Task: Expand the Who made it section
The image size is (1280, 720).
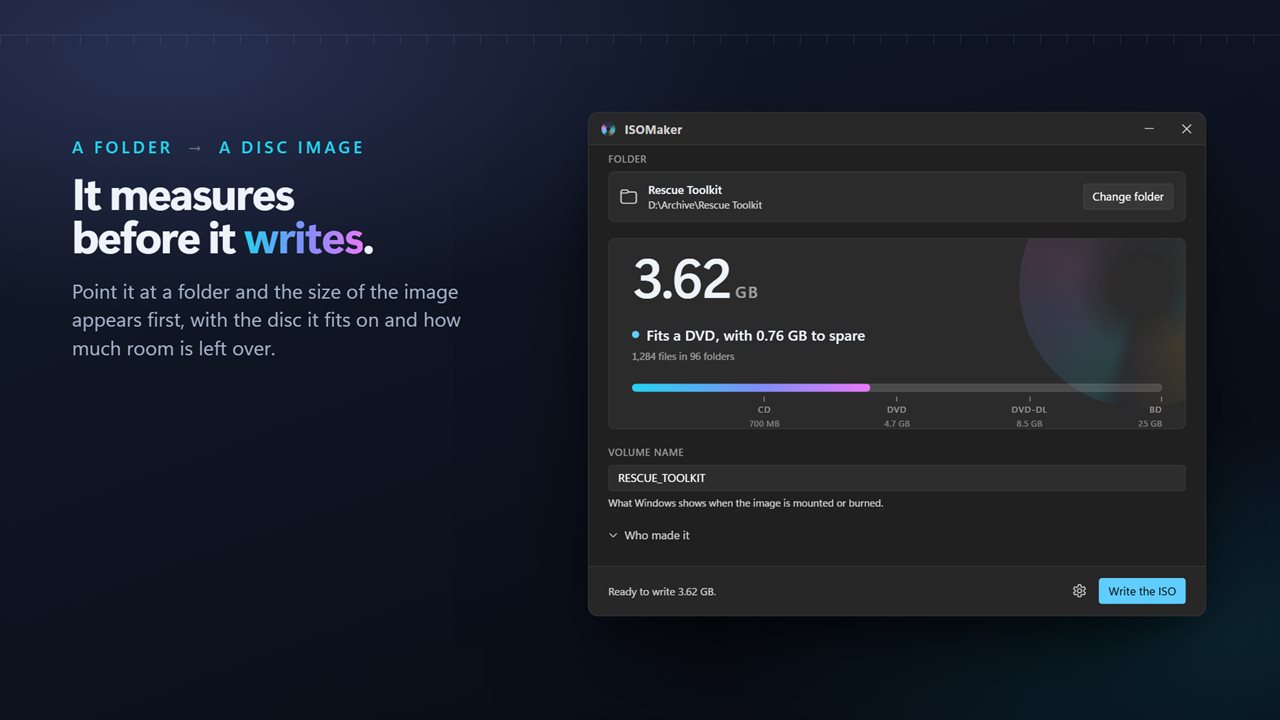Action: pyautogui.click(x=649, y=535)
